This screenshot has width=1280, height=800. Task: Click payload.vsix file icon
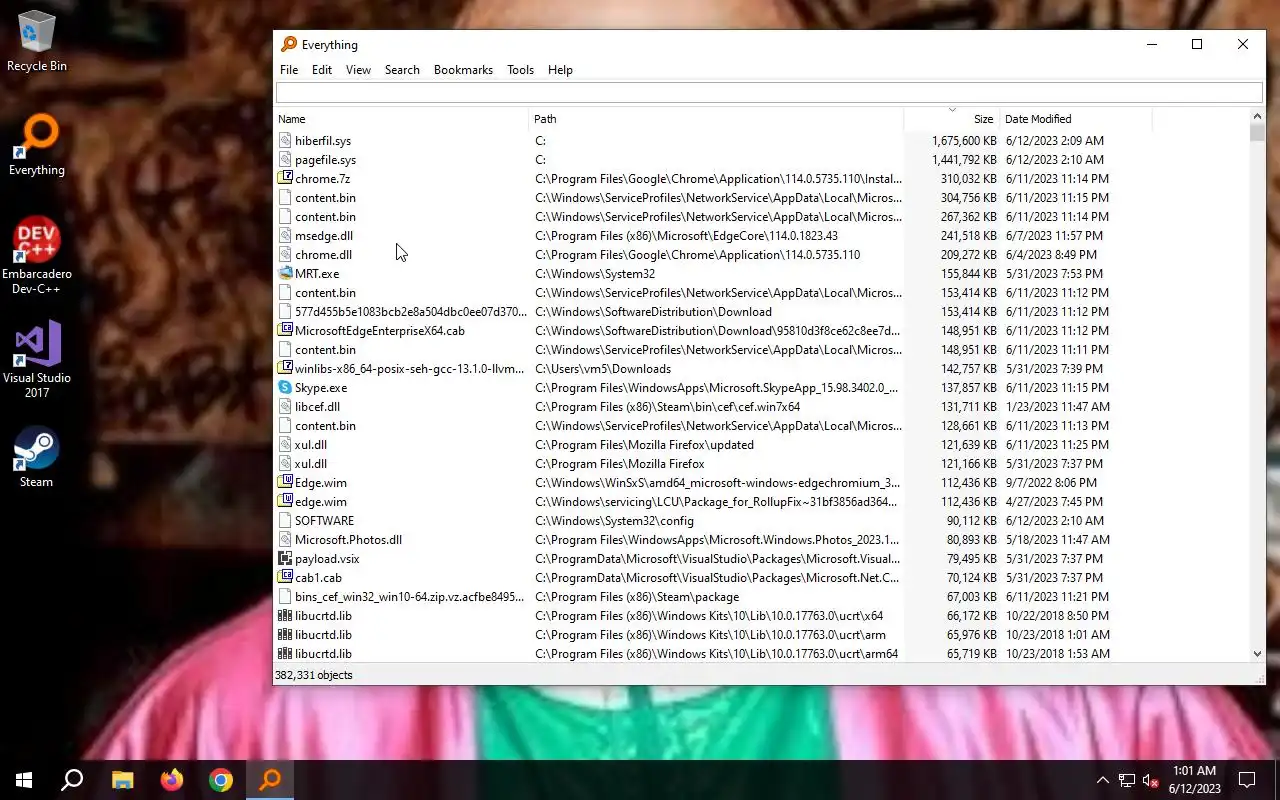[x=285, y=559]
